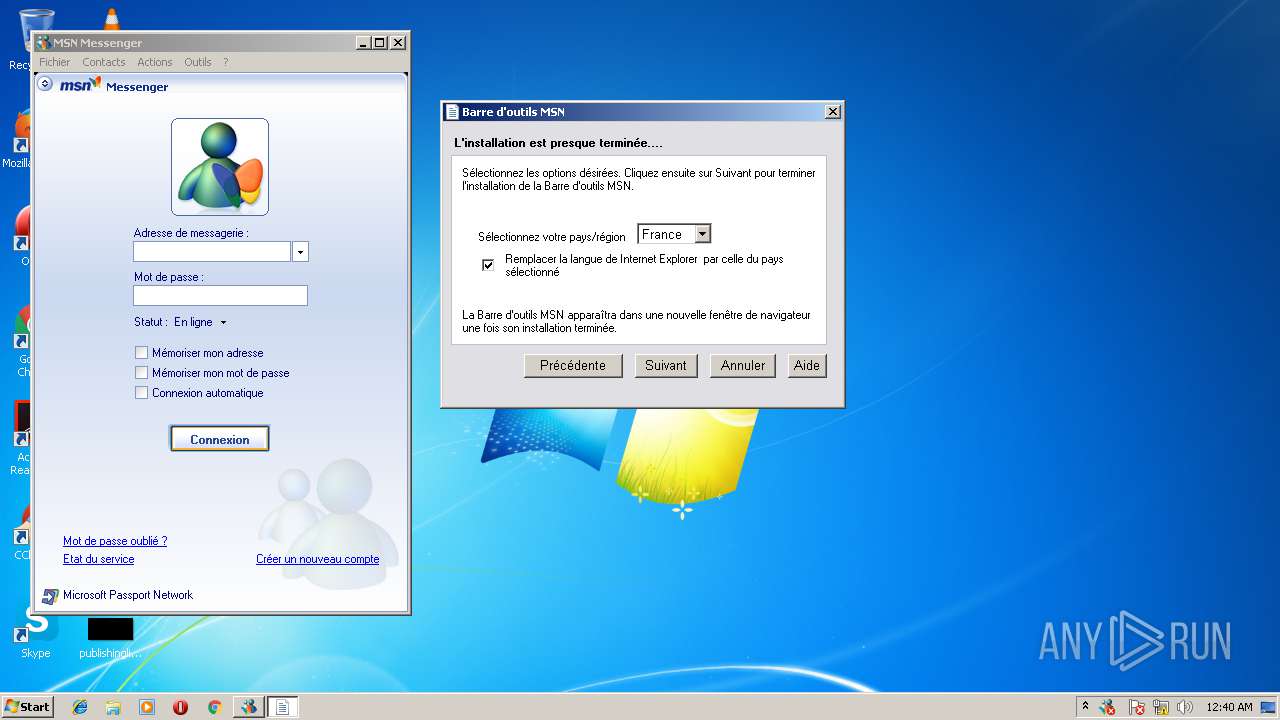This screenshot has width=1280, height=720.
Task: Open Opera browser from the taskbar
Action: (x=180, y=707)
